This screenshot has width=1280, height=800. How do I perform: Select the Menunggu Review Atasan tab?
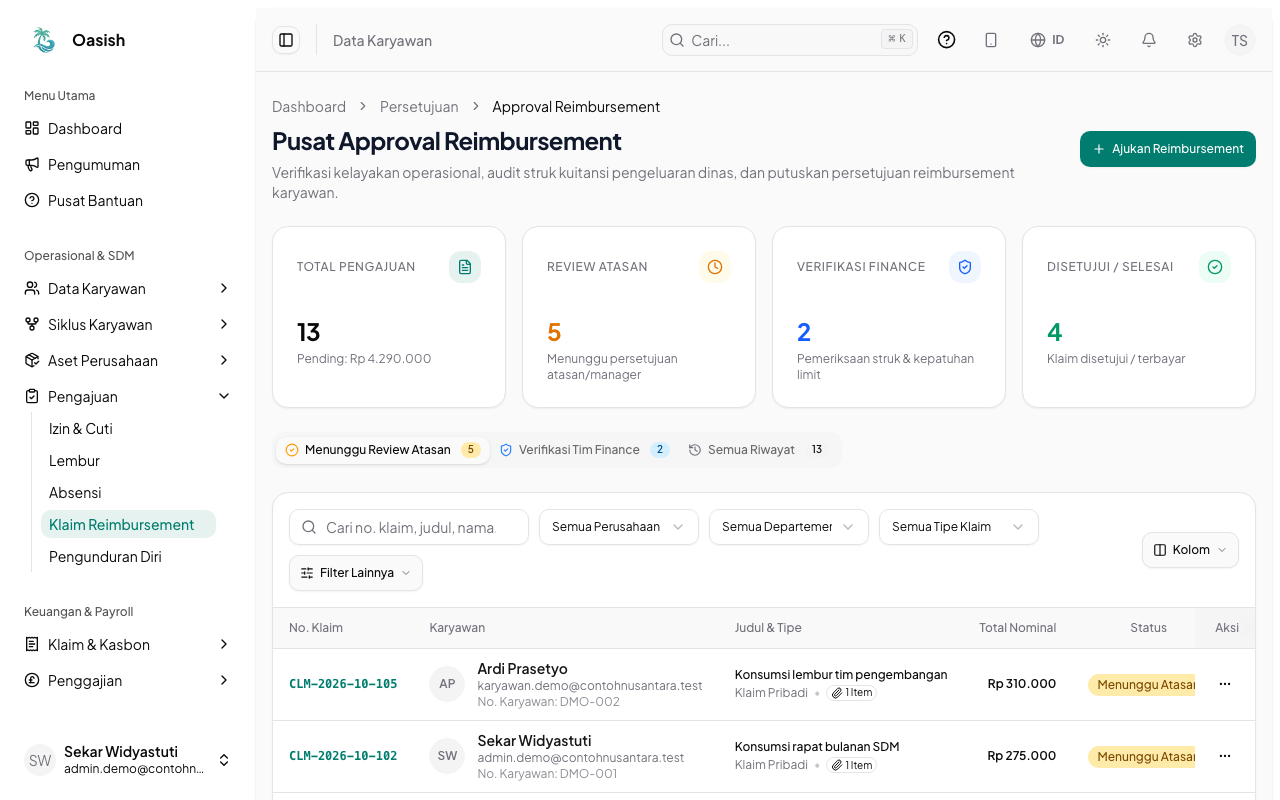[x=382, y=450]
